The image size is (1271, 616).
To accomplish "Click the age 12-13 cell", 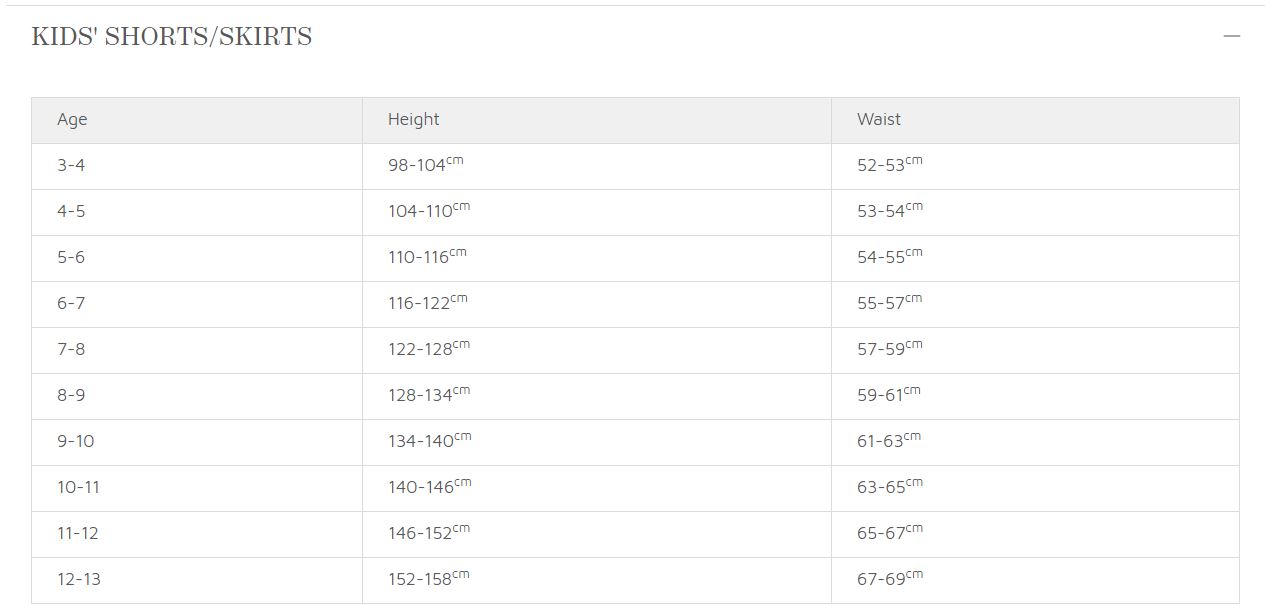I will (x=197, y=580).
